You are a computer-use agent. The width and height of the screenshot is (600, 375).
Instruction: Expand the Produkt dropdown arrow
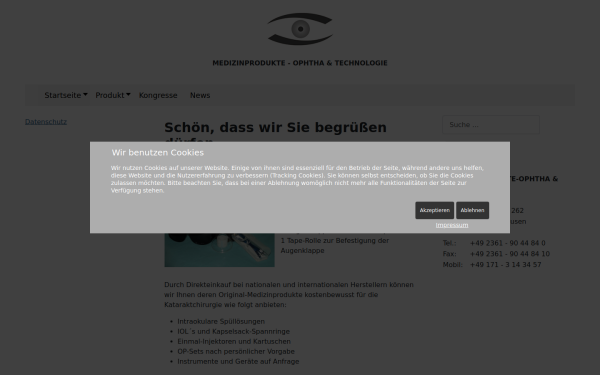click(128, 94)
